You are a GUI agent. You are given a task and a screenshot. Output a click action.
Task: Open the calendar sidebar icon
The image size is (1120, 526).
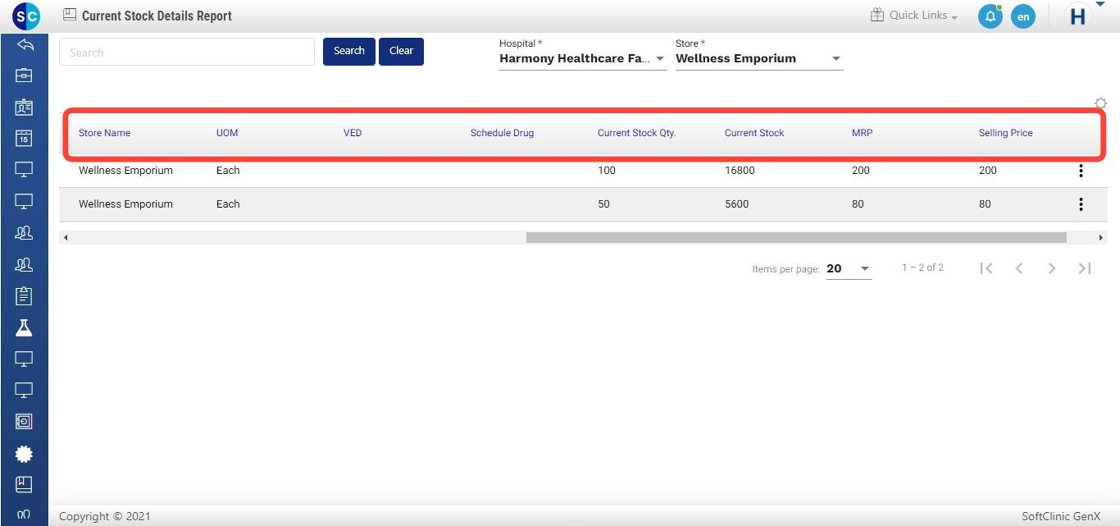[24, 138]
